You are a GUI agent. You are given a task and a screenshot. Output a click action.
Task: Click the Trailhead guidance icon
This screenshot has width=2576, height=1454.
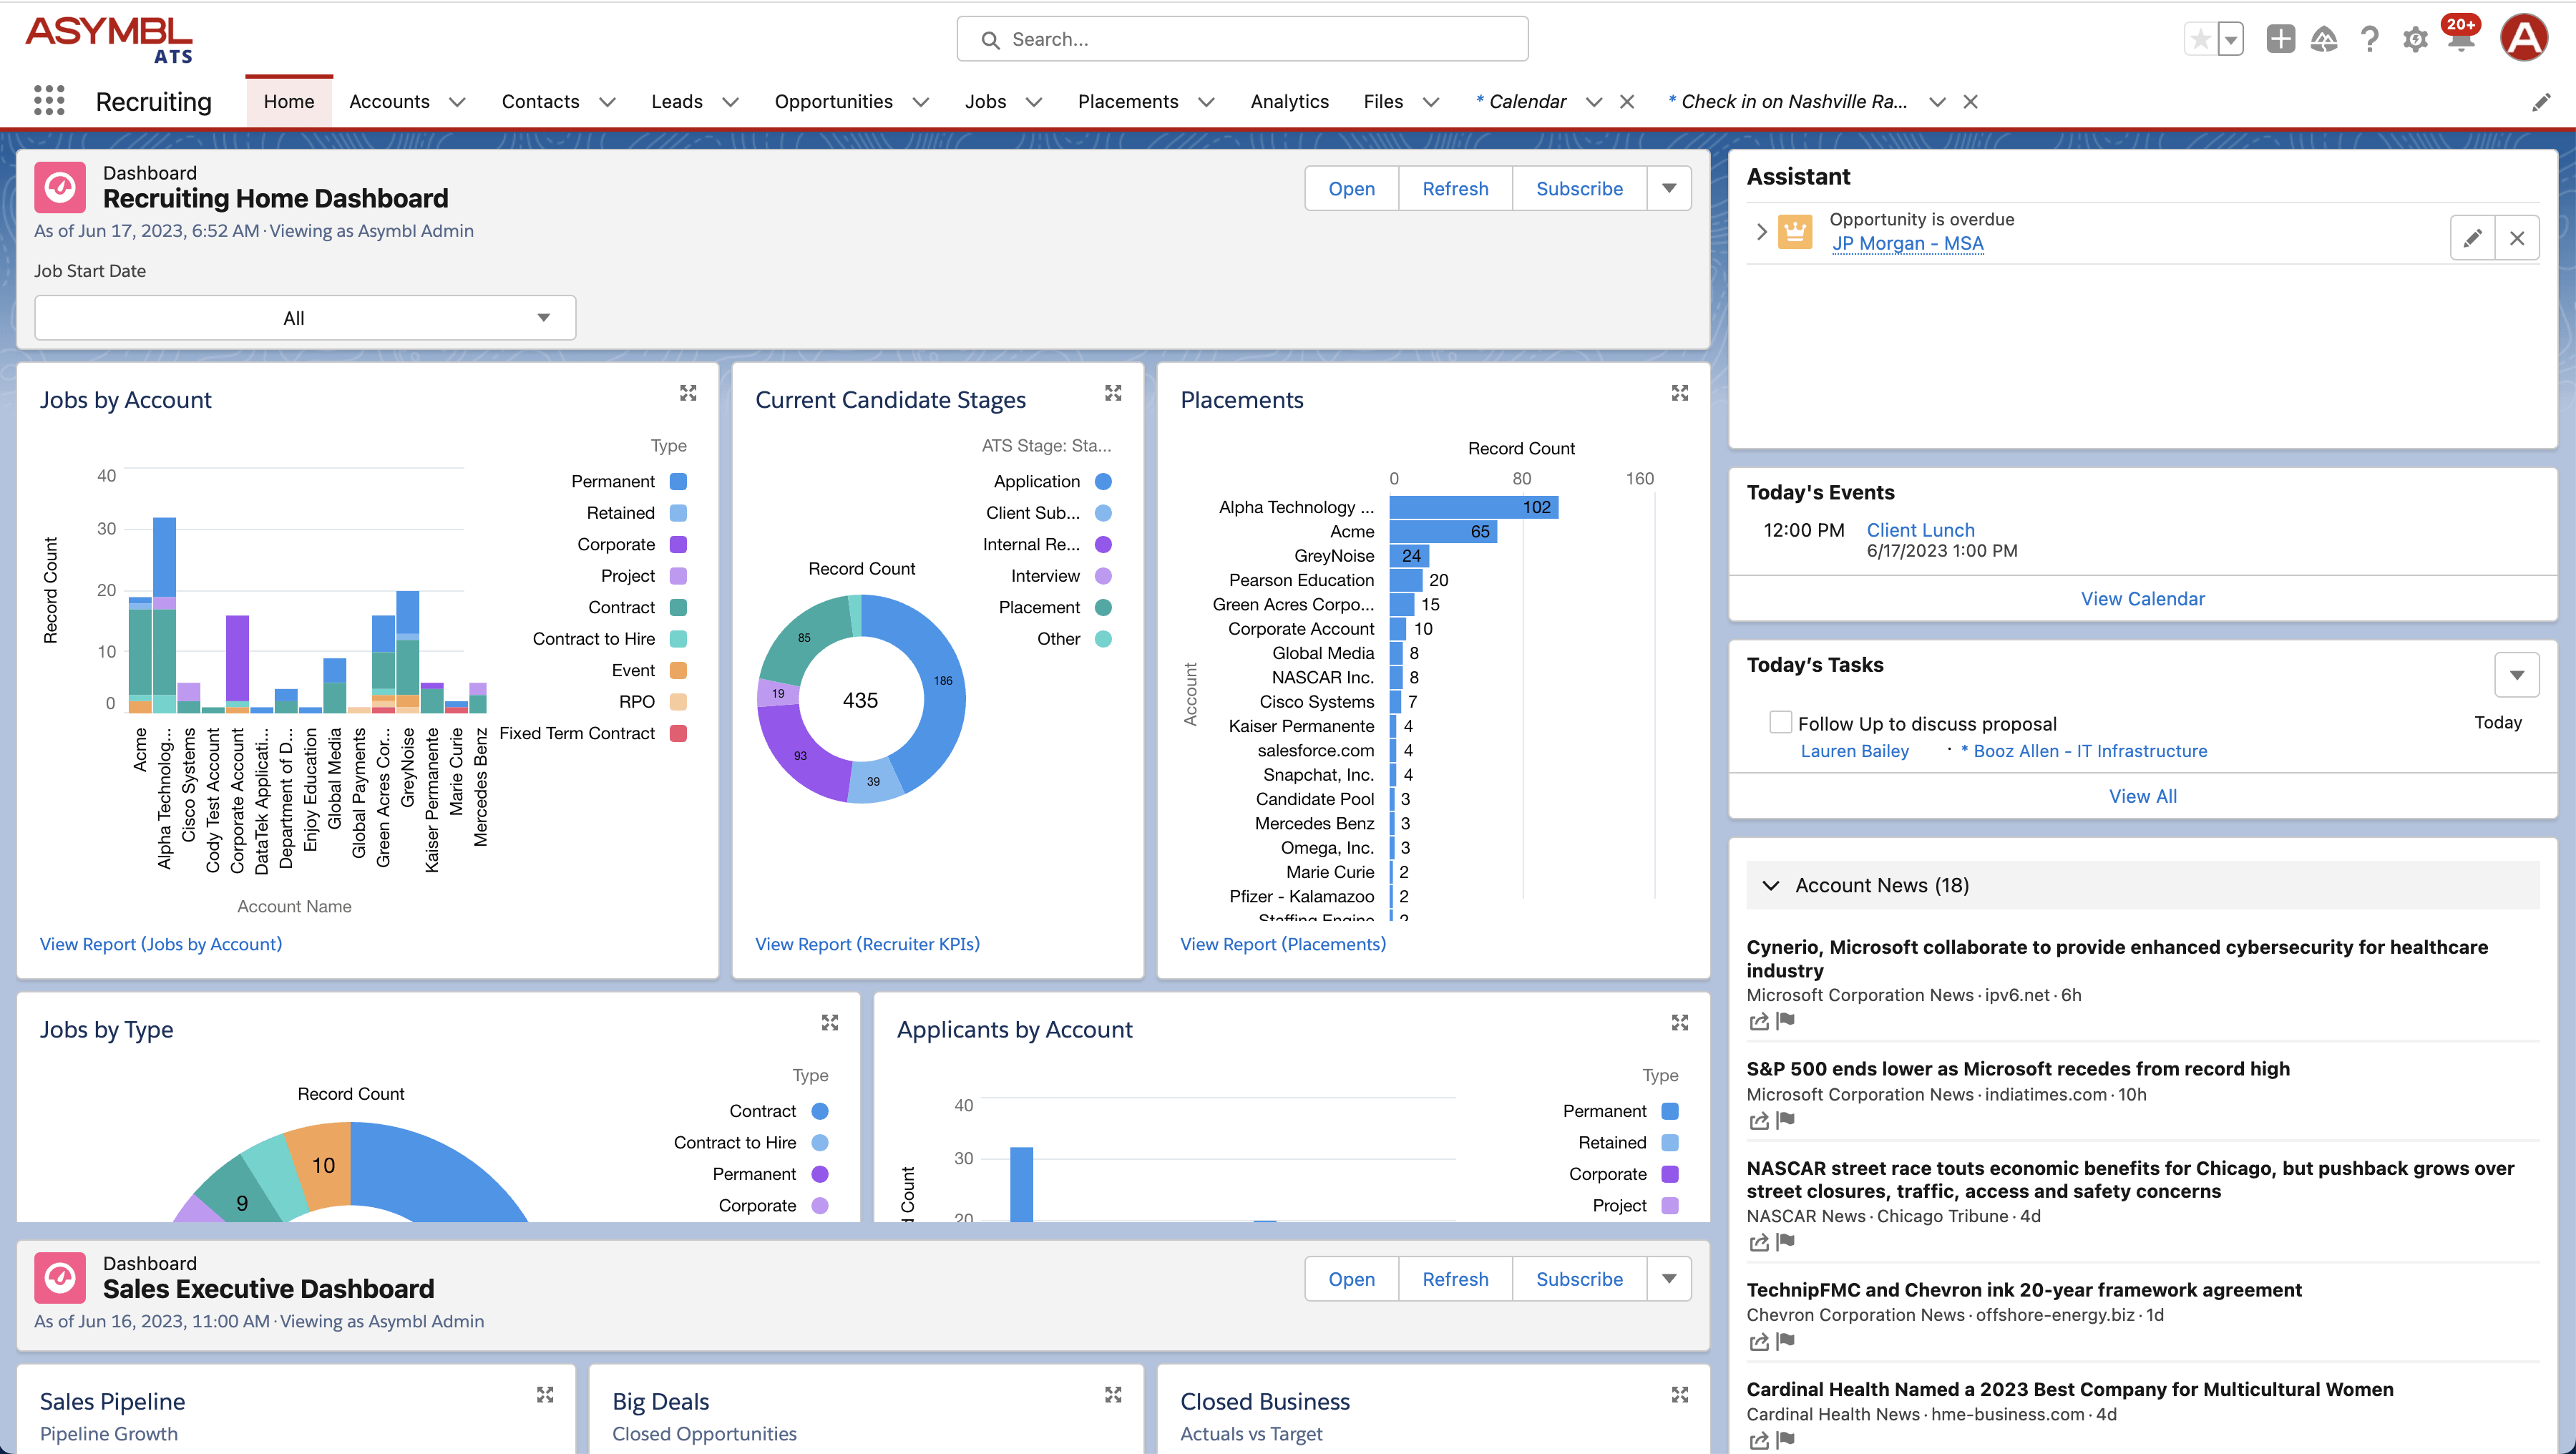[x=2324, y=40]
